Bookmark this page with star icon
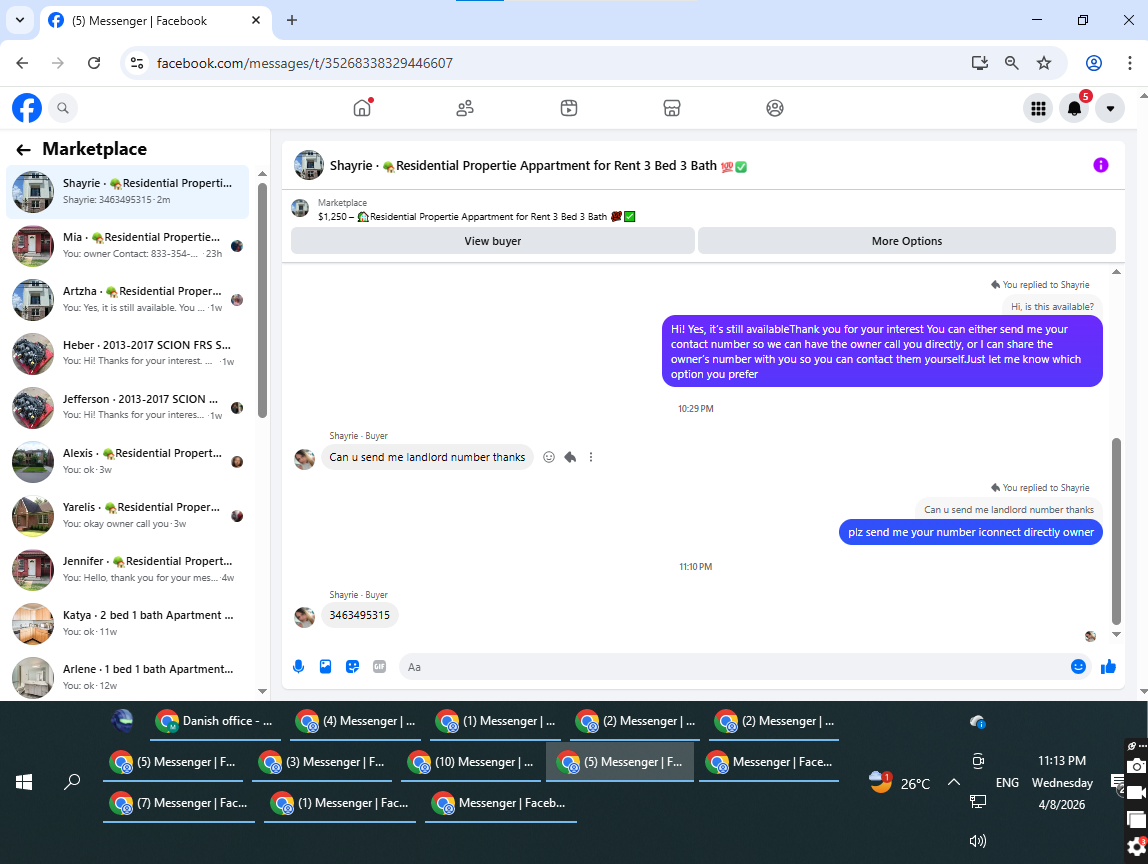The height and width of the screenshot is (864, 1148). tap(1043, 63)
